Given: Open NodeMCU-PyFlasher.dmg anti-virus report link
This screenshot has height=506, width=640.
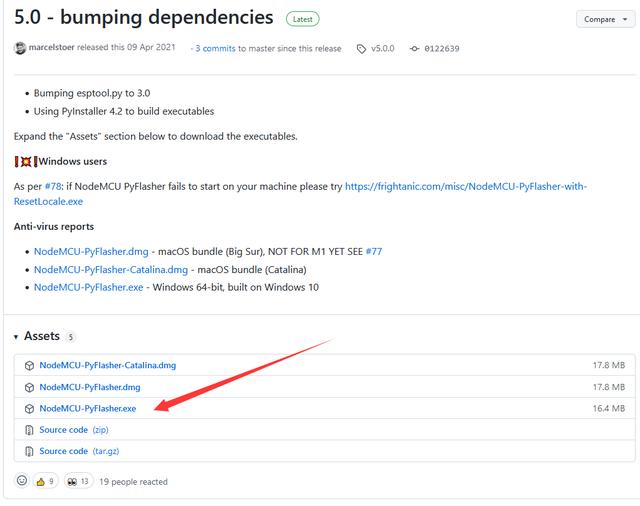Looking at the screenshot, I should [91, 252].
